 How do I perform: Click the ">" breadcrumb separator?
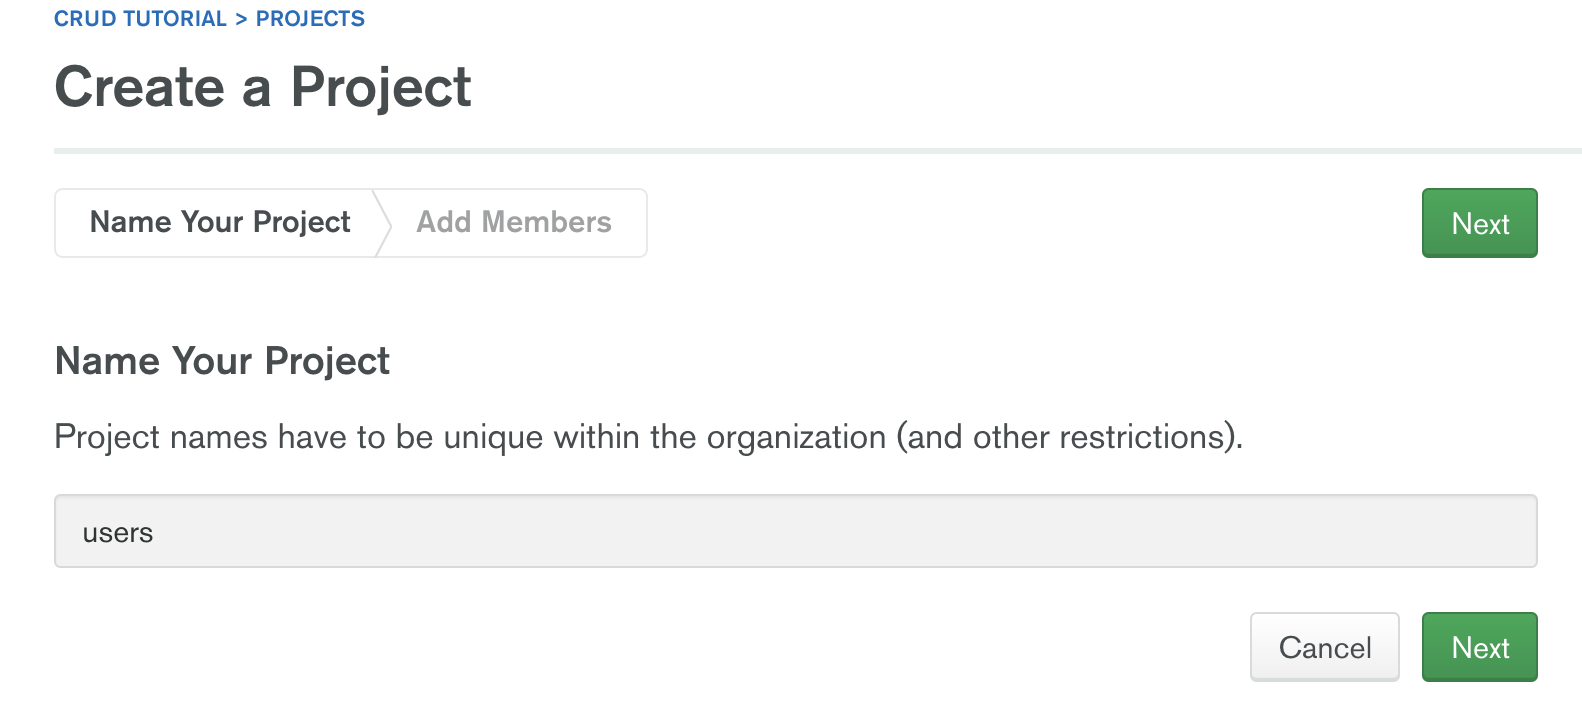pos(241,19)
